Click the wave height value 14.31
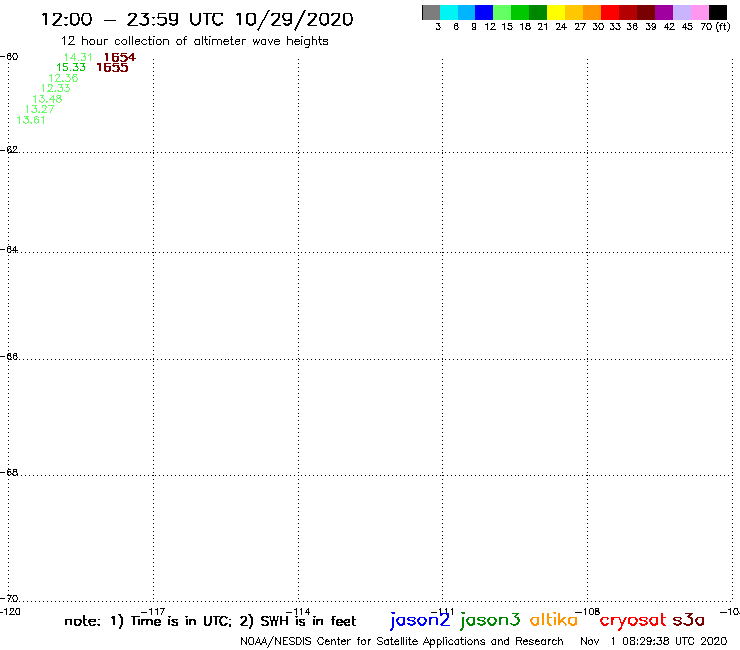 click(78, 57)
